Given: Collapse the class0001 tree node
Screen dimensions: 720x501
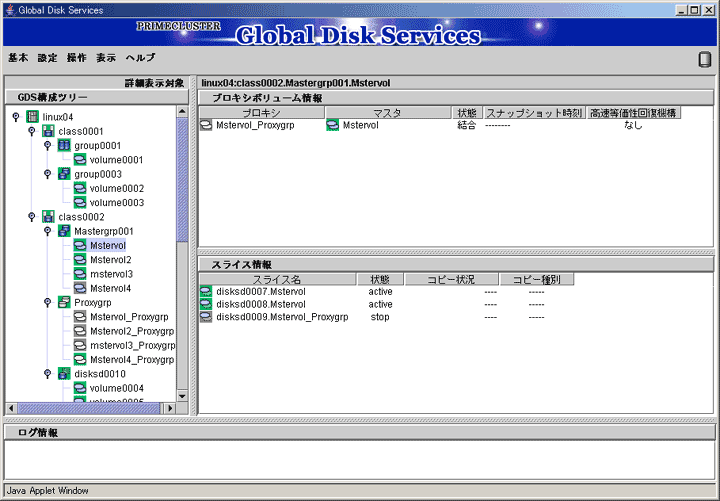Looking at the screenshot, I should (32, 131).
